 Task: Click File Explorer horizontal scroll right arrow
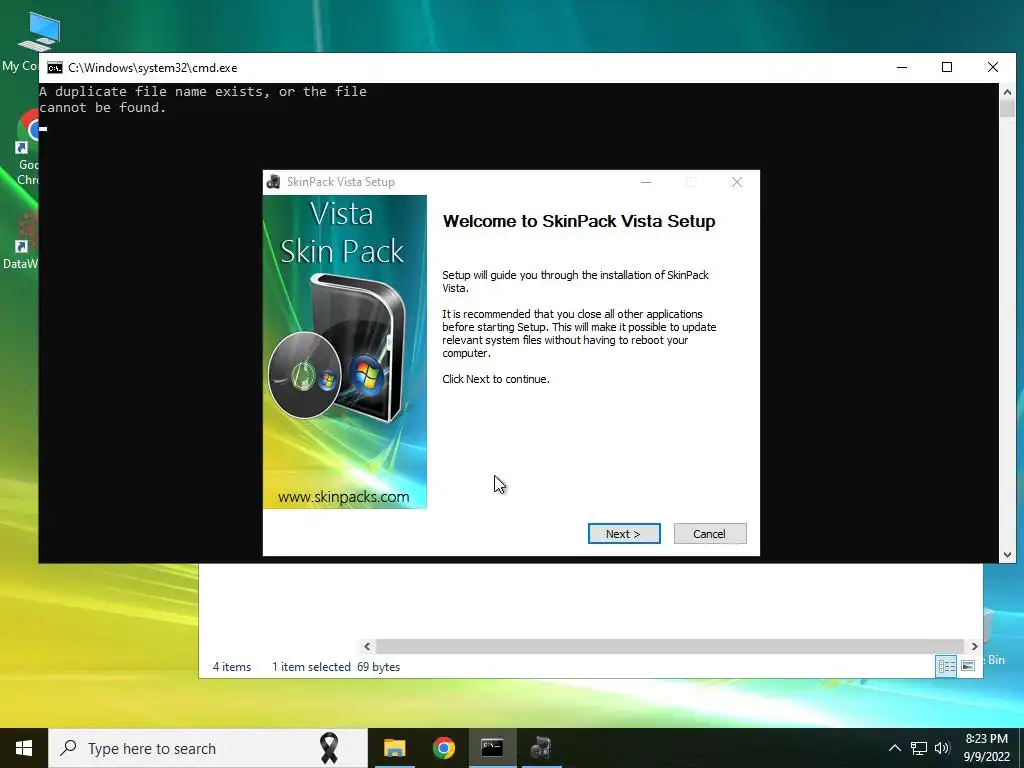974,647
